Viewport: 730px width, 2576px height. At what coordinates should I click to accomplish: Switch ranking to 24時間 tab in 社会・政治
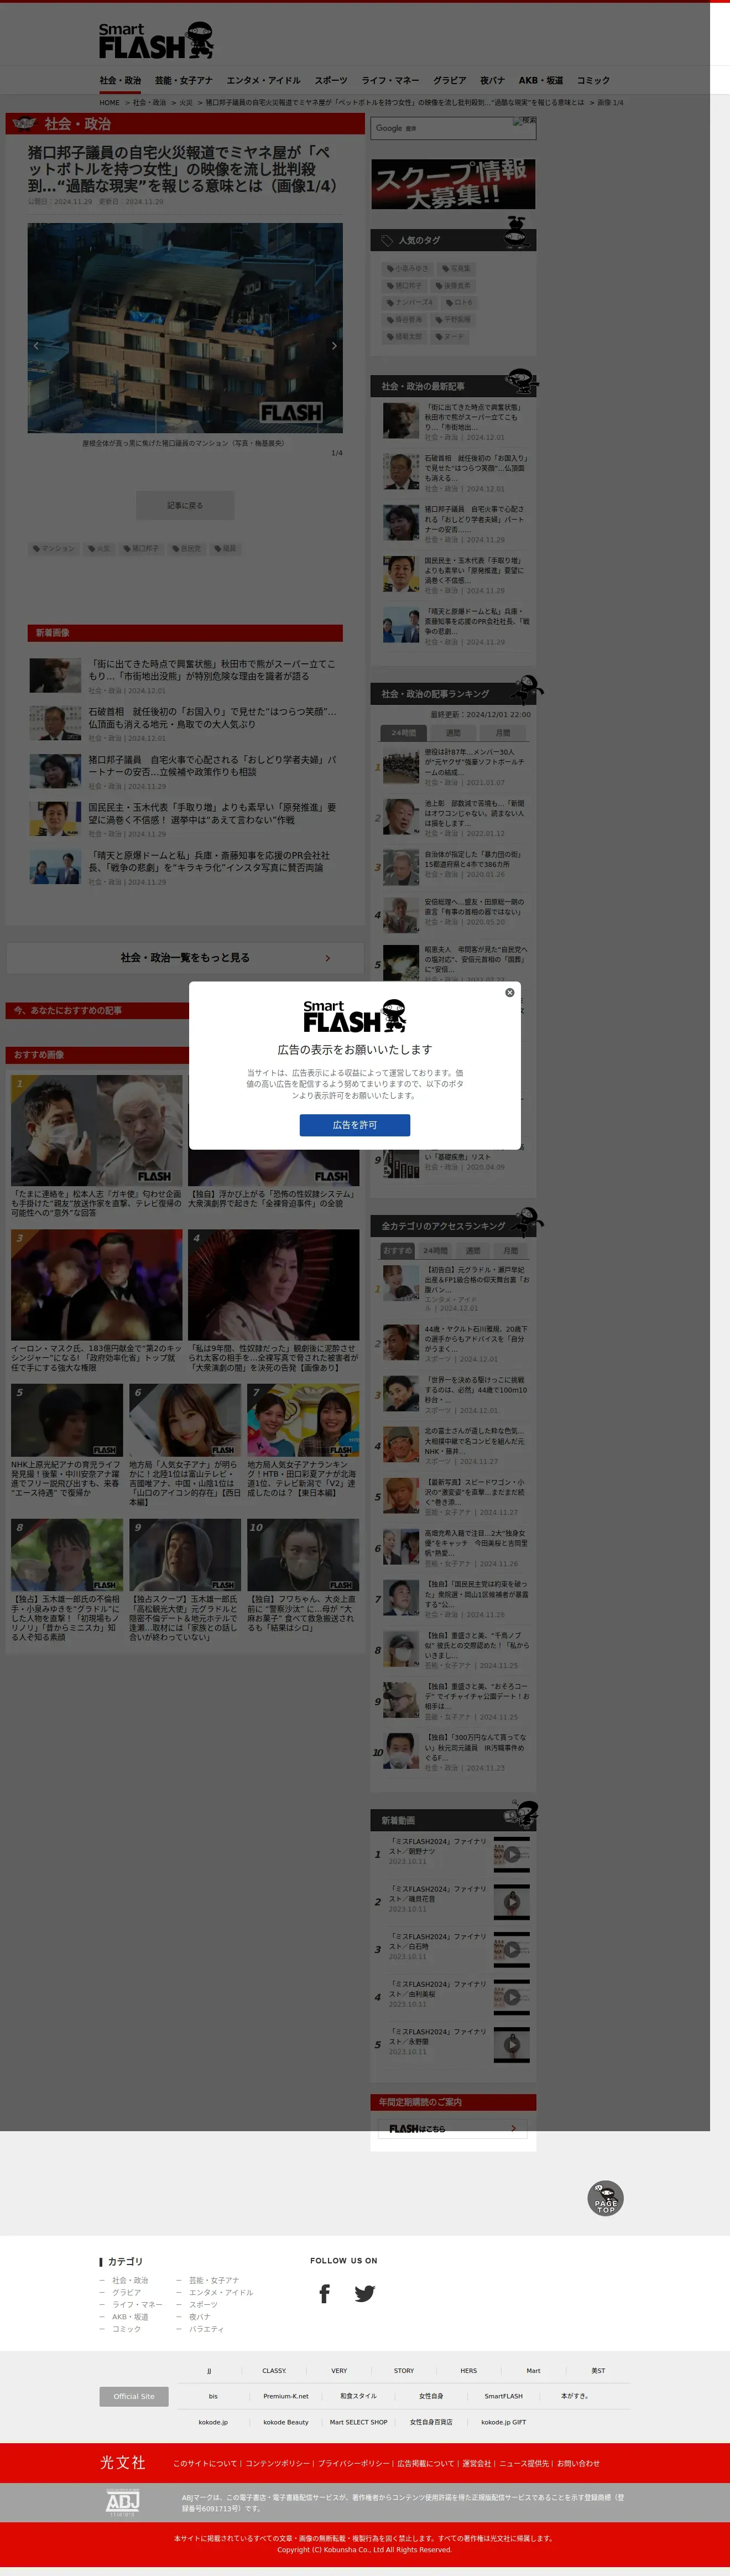click(x=404, y=732)
